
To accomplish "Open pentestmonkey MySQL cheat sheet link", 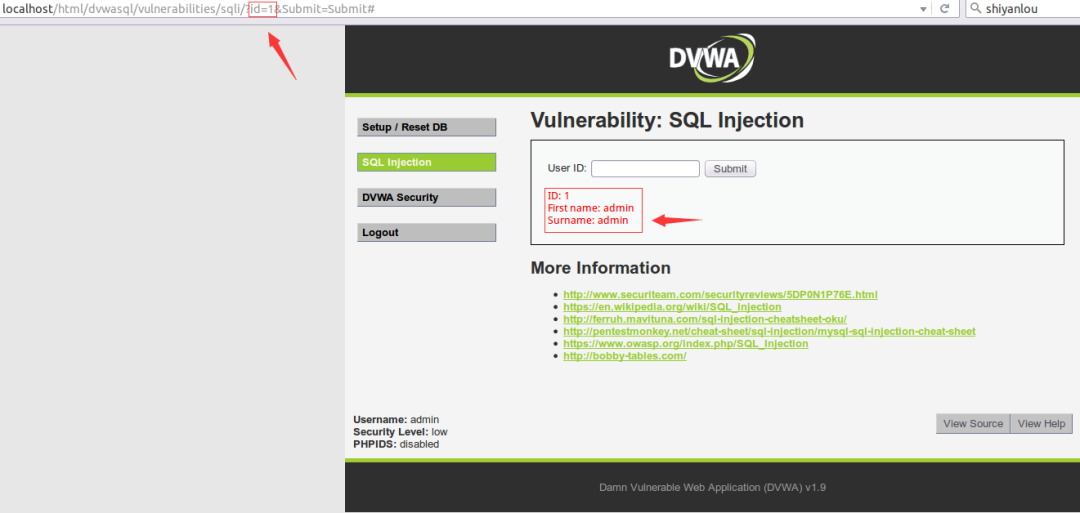I will click(x=769, y=331).
